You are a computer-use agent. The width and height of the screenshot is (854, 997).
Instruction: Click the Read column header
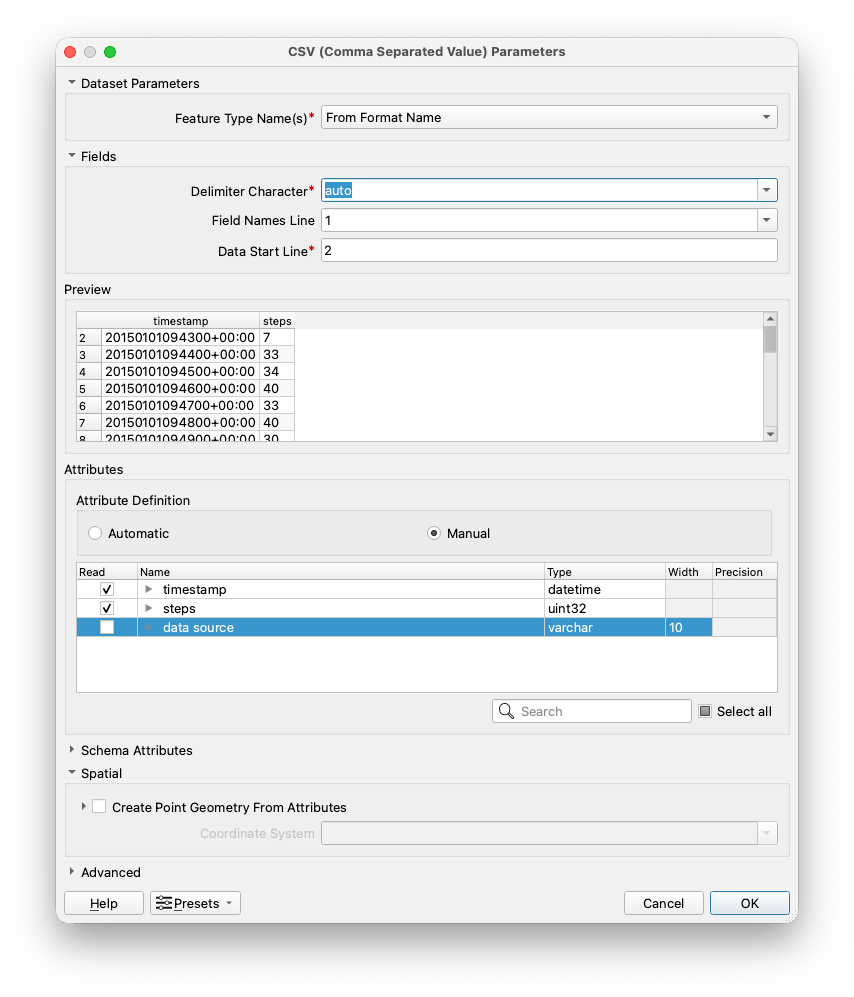[x=107, y=572]
